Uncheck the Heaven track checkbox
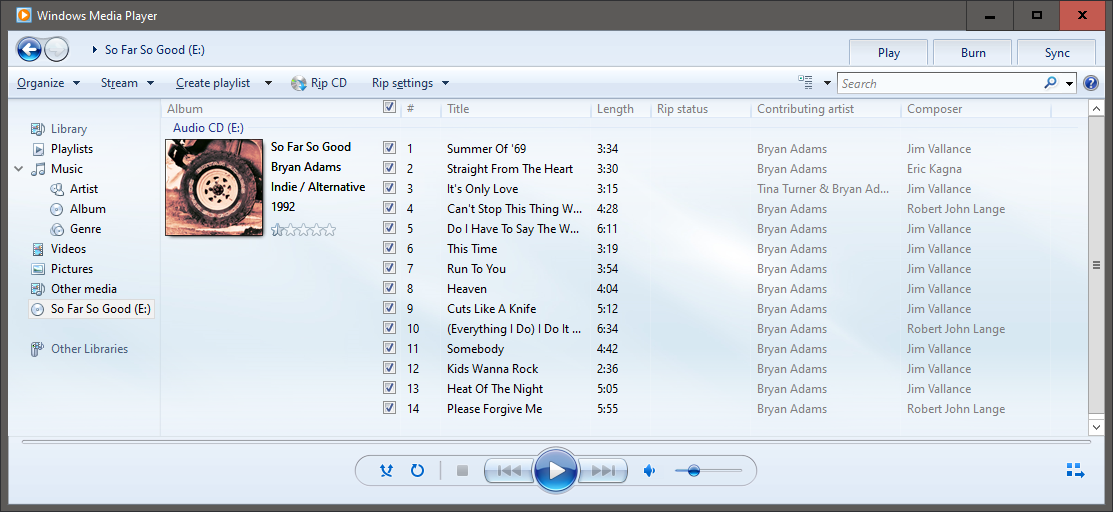The image size is (1113, 512). click(389, 288)
